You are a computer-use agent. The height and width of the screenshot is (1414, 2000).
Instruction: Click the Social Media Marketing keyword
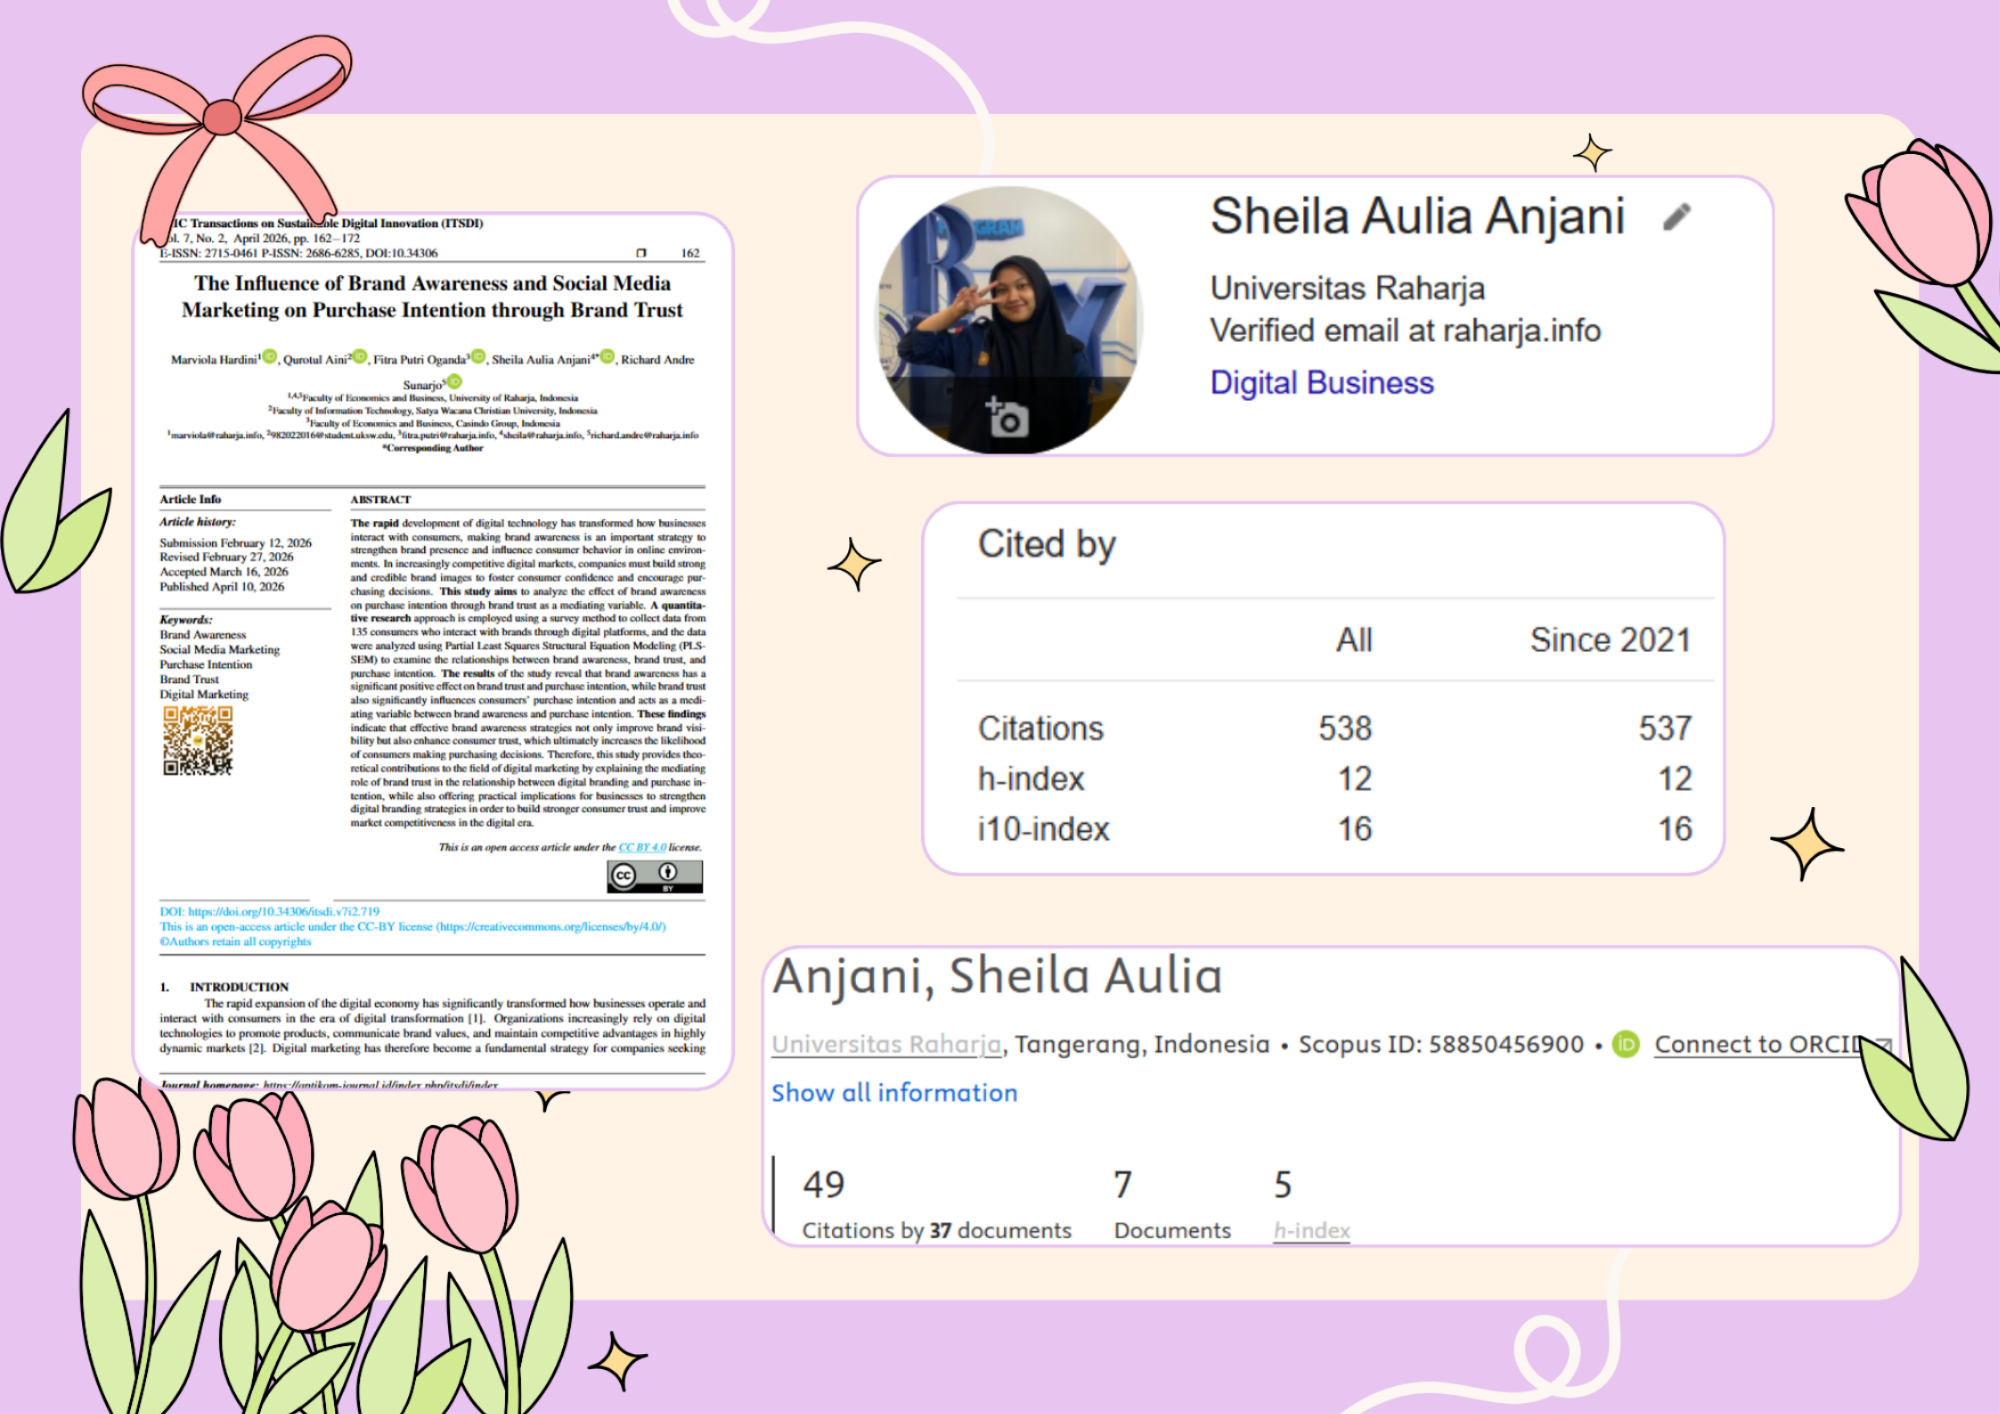coord(220,649)
